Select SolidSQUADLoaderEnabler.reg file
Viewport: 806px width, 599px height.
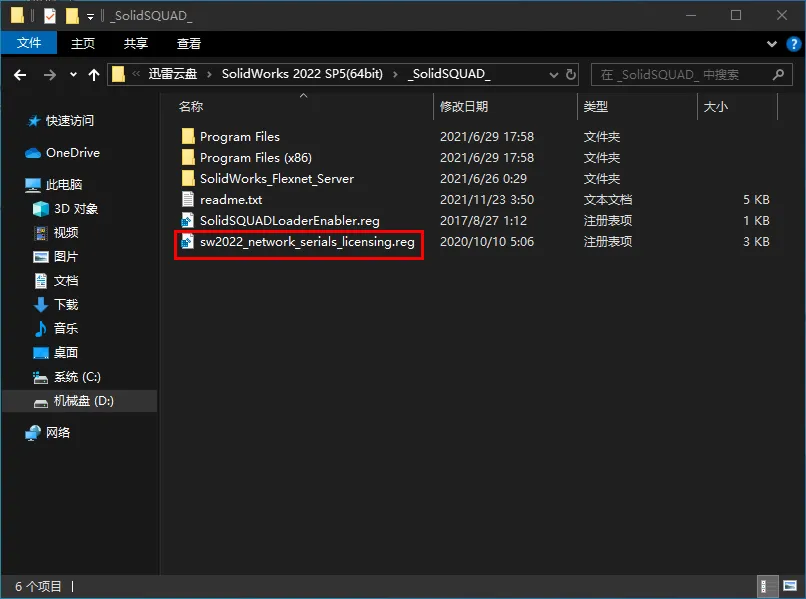point(289,221)
